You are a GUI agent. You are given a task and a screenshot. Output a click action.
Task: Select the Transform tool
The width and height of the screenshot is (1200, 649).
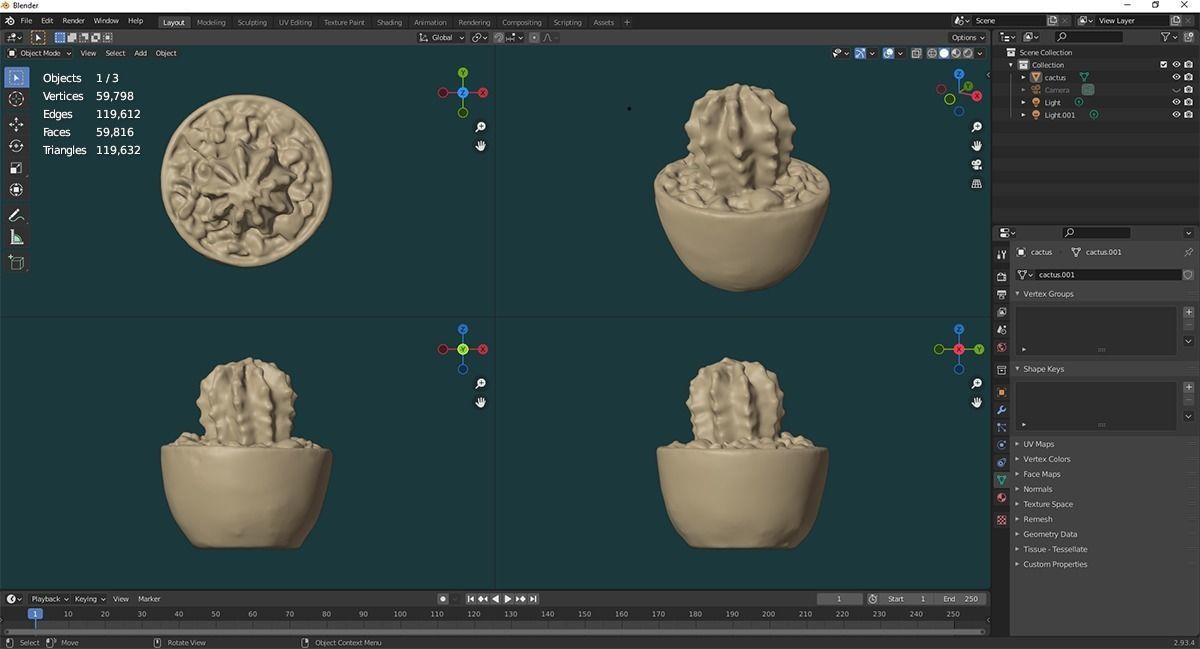click(16, 190)
